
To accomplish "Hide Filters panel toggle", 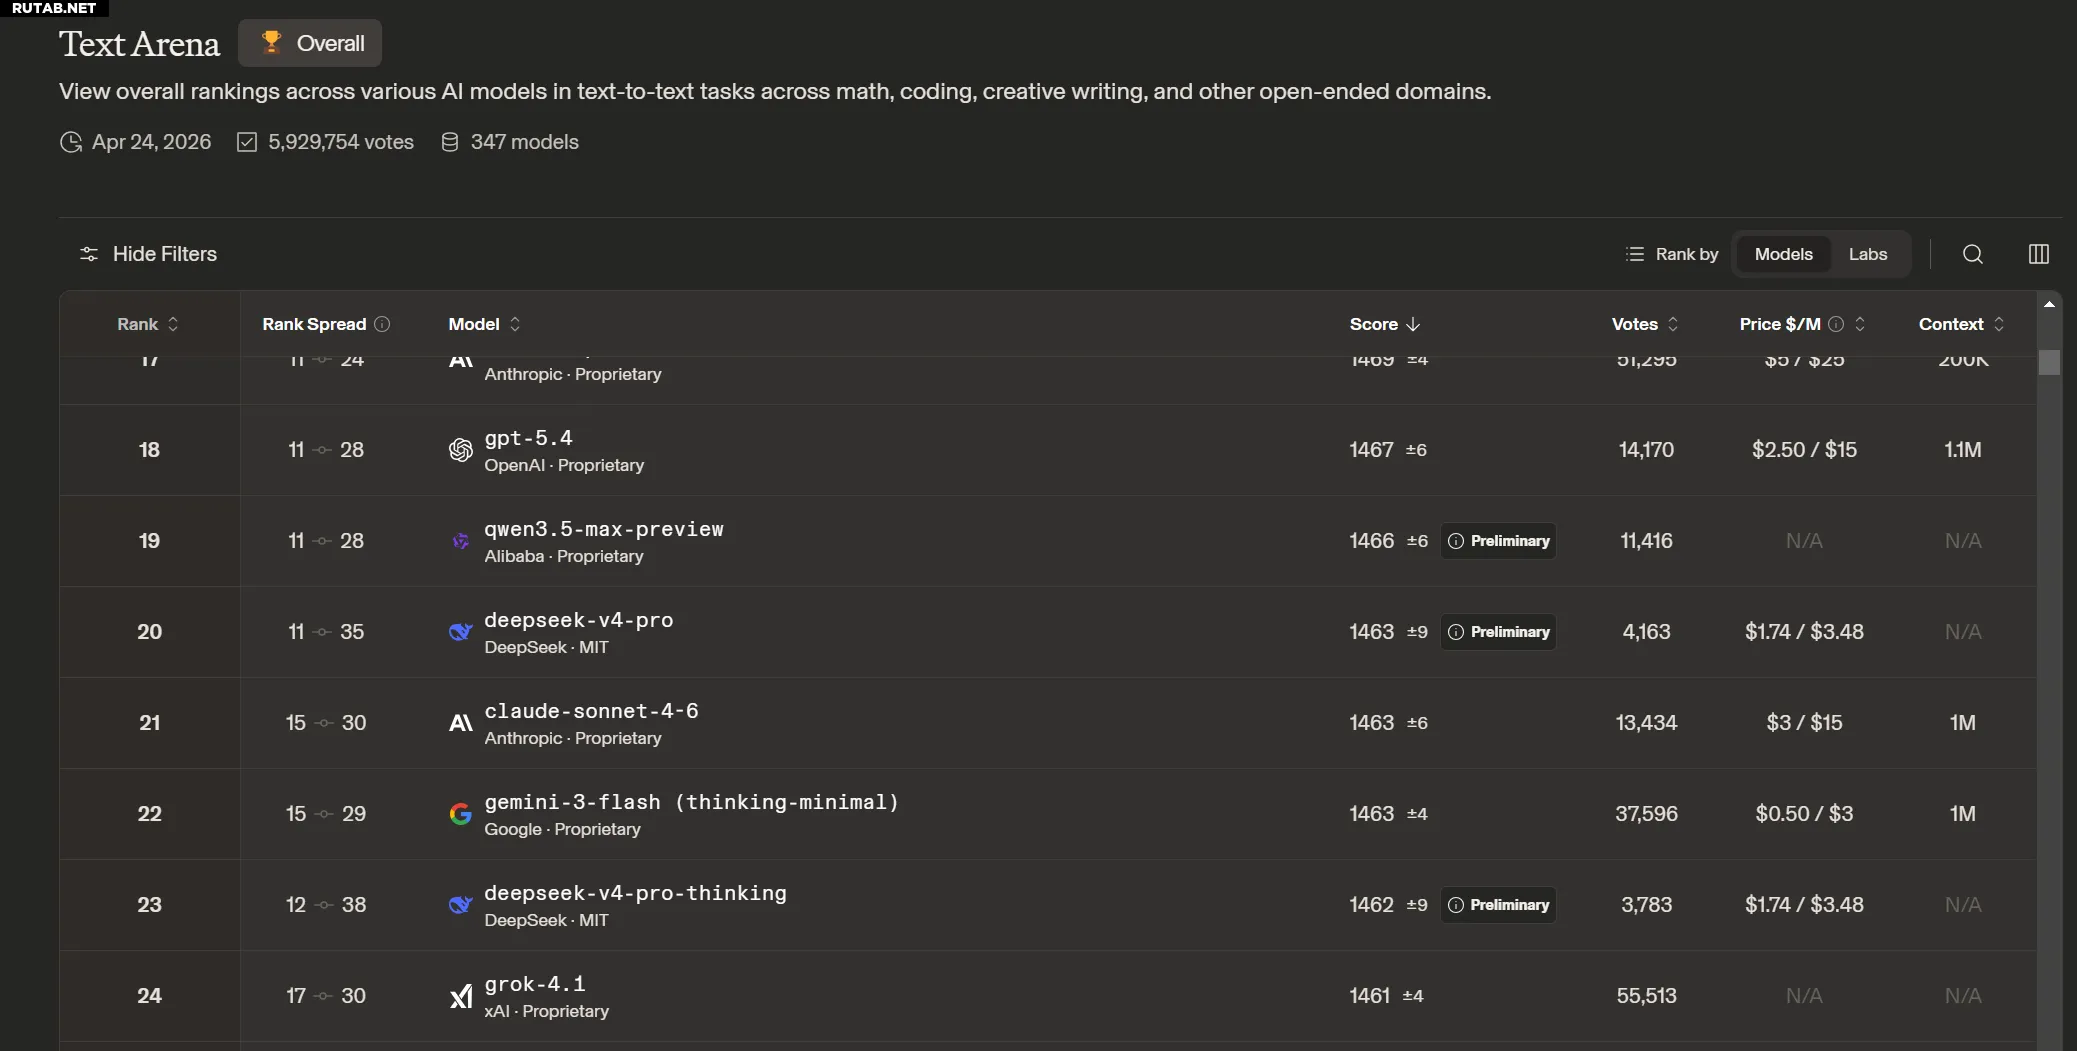I will coord(148,254).
